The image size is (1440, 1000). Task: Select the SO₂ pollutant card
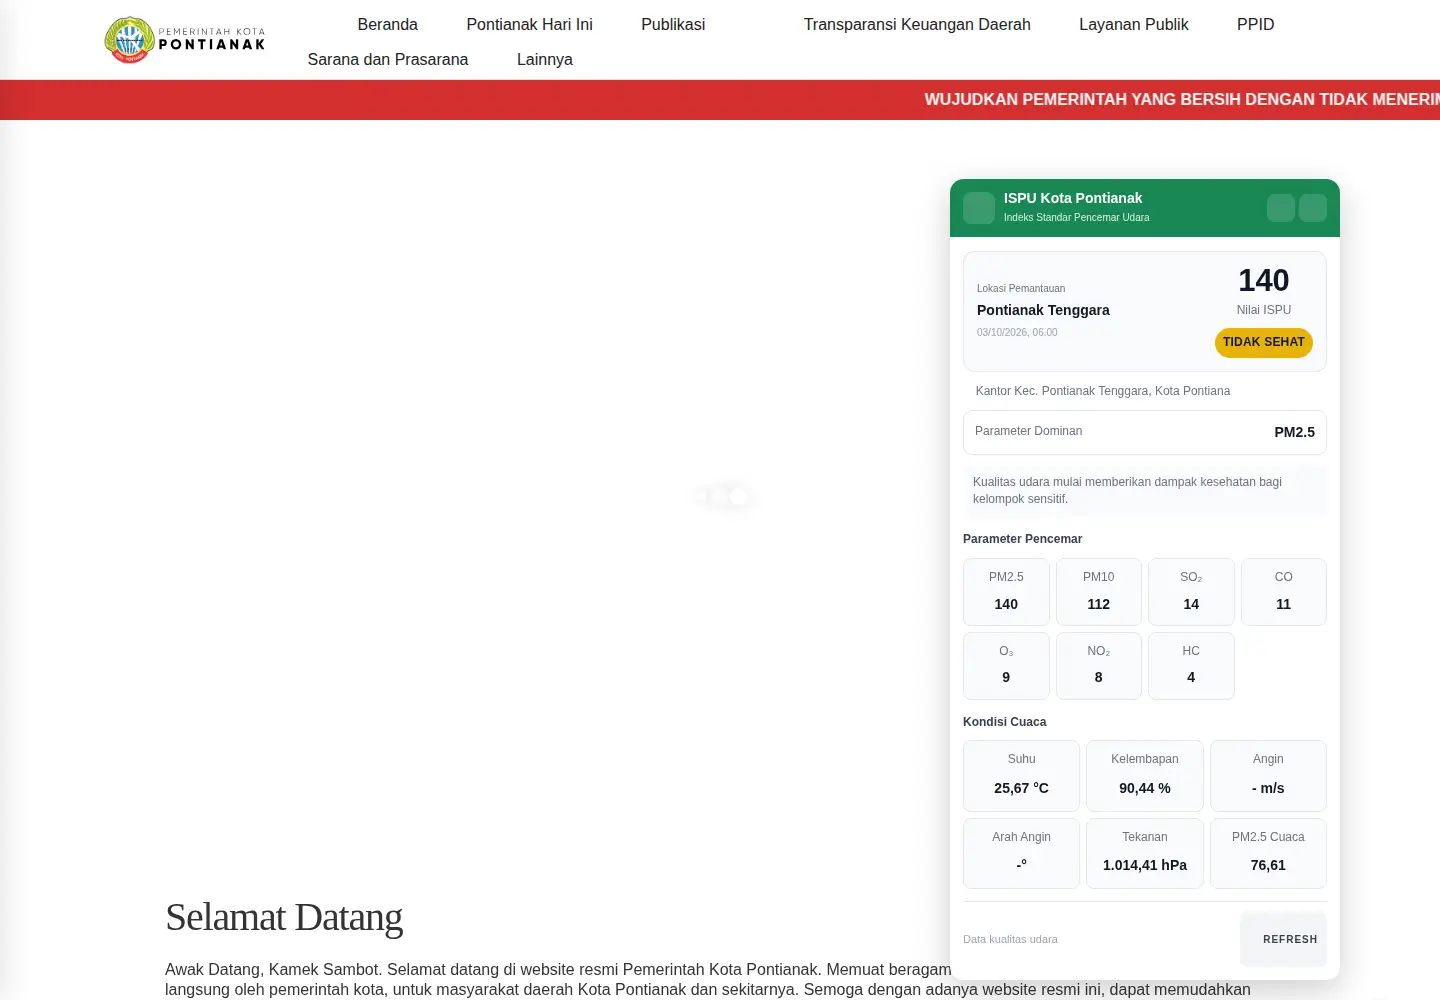[x=1191, y=592]
